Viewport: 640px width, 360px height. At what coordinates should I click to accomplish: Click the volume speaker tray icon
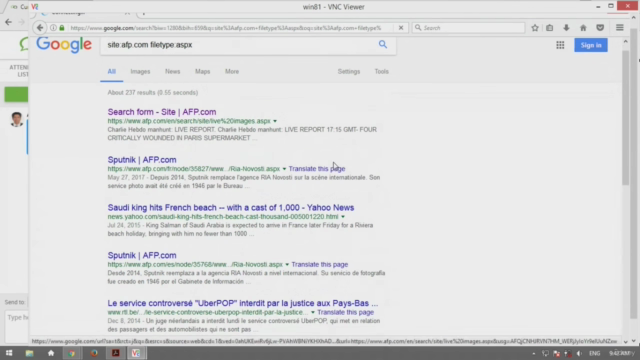579,353
